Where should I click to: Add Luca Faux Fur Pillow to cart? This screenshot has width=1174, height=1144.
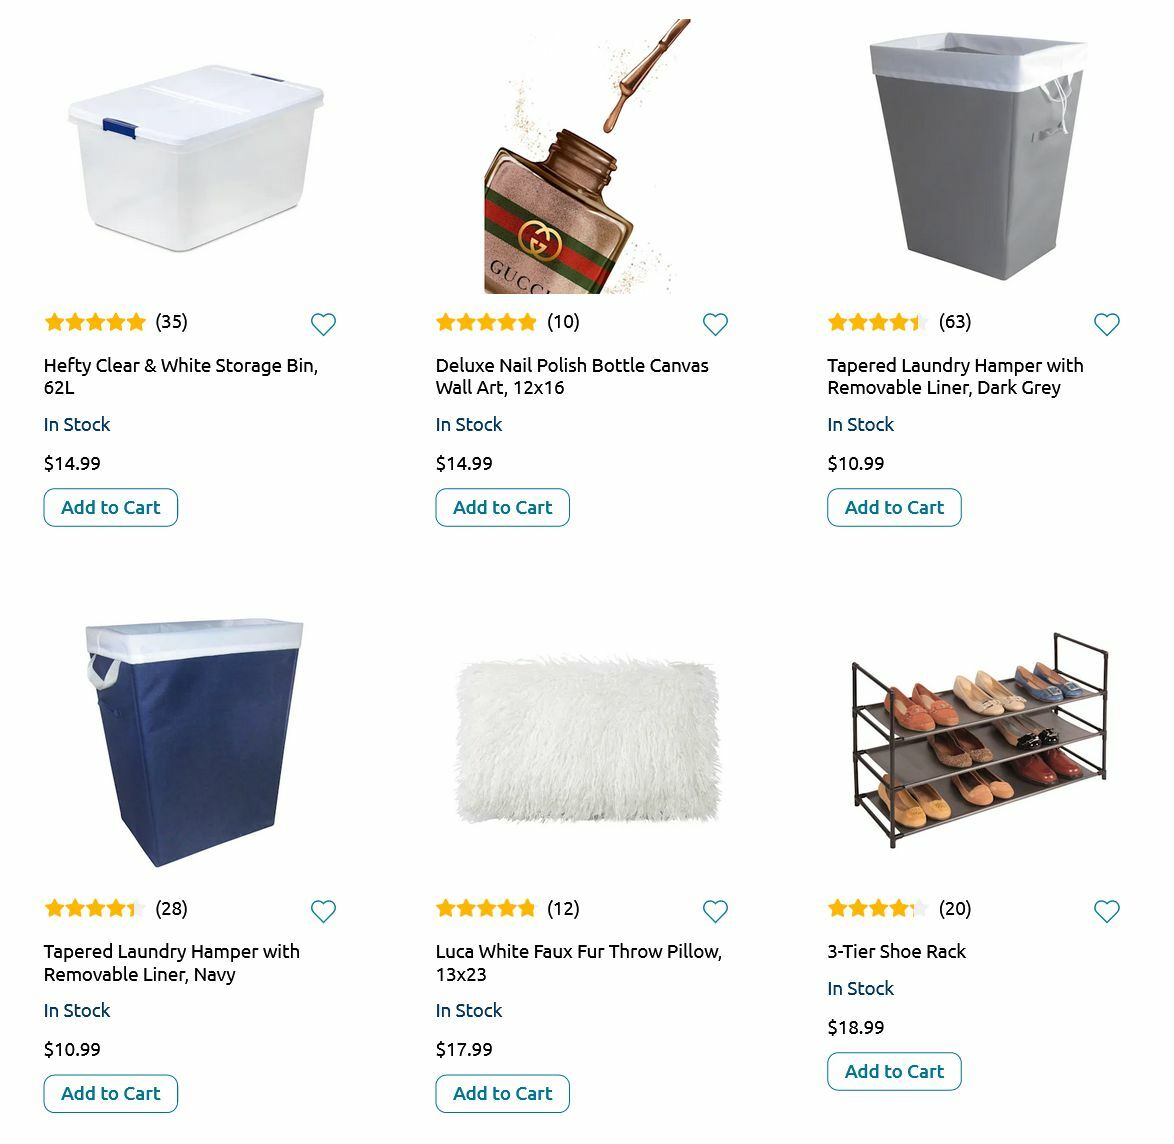[502, 1093]
